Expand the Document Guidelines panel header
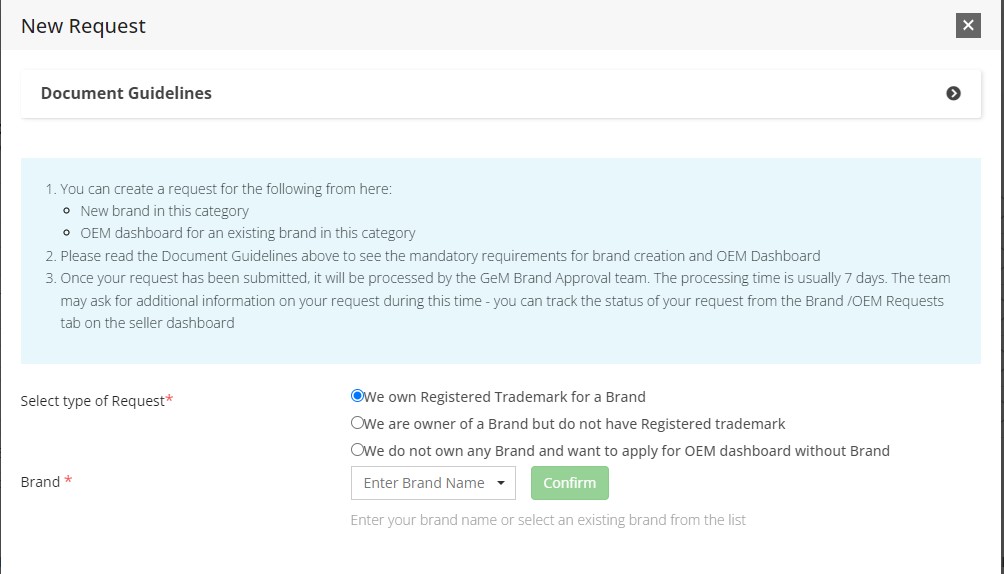 point(126,93)
